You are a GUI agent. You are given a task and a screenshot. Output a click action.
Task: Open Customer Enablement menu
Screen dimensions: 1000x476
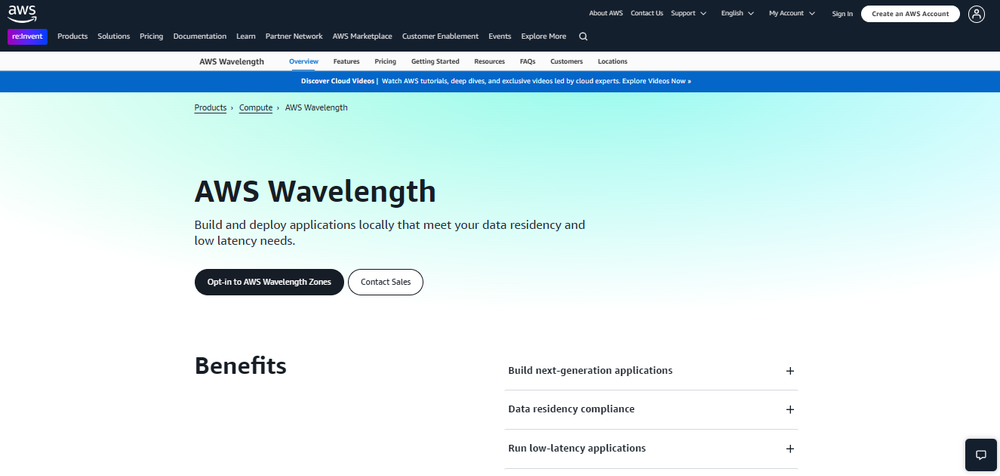pos(440,36)
